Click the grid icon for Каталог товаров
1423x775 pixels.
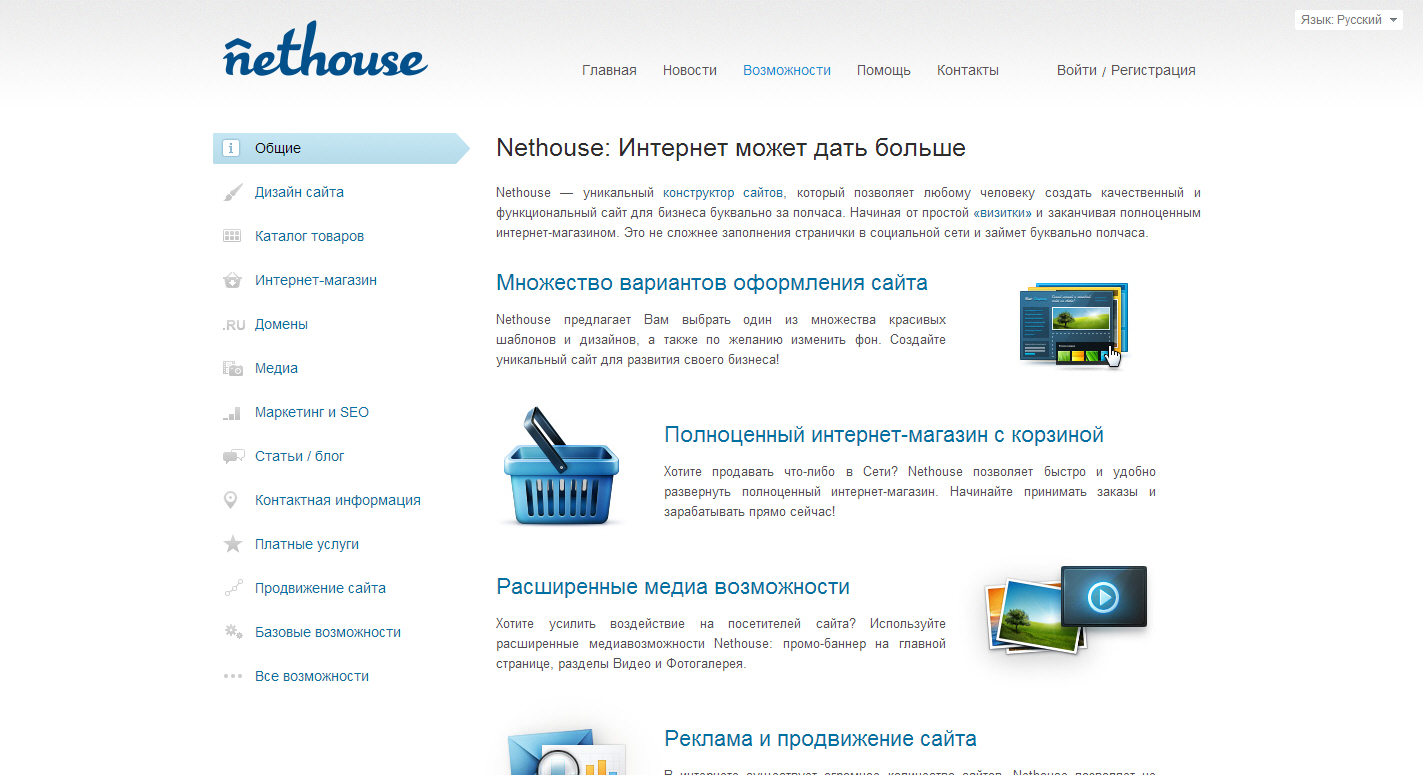(232, 236)
